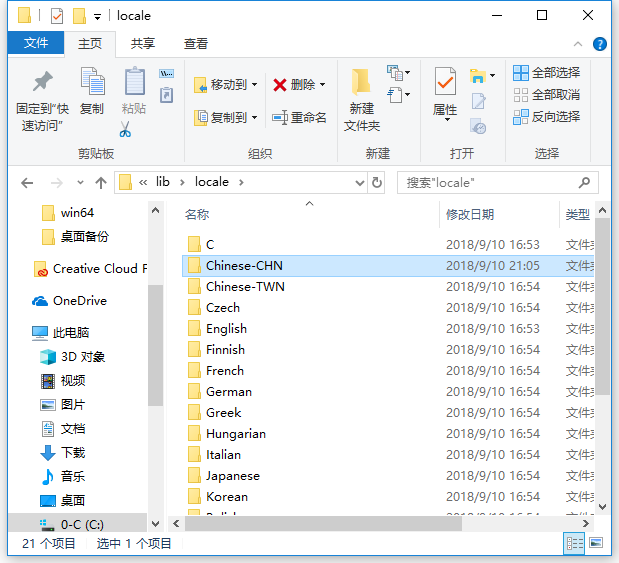
Task: Select the Korean folder
Action: (388, 497)
